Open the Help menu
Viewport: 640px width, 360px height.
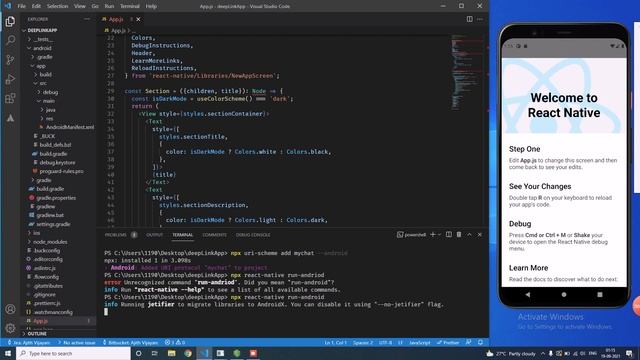(151, 6)
